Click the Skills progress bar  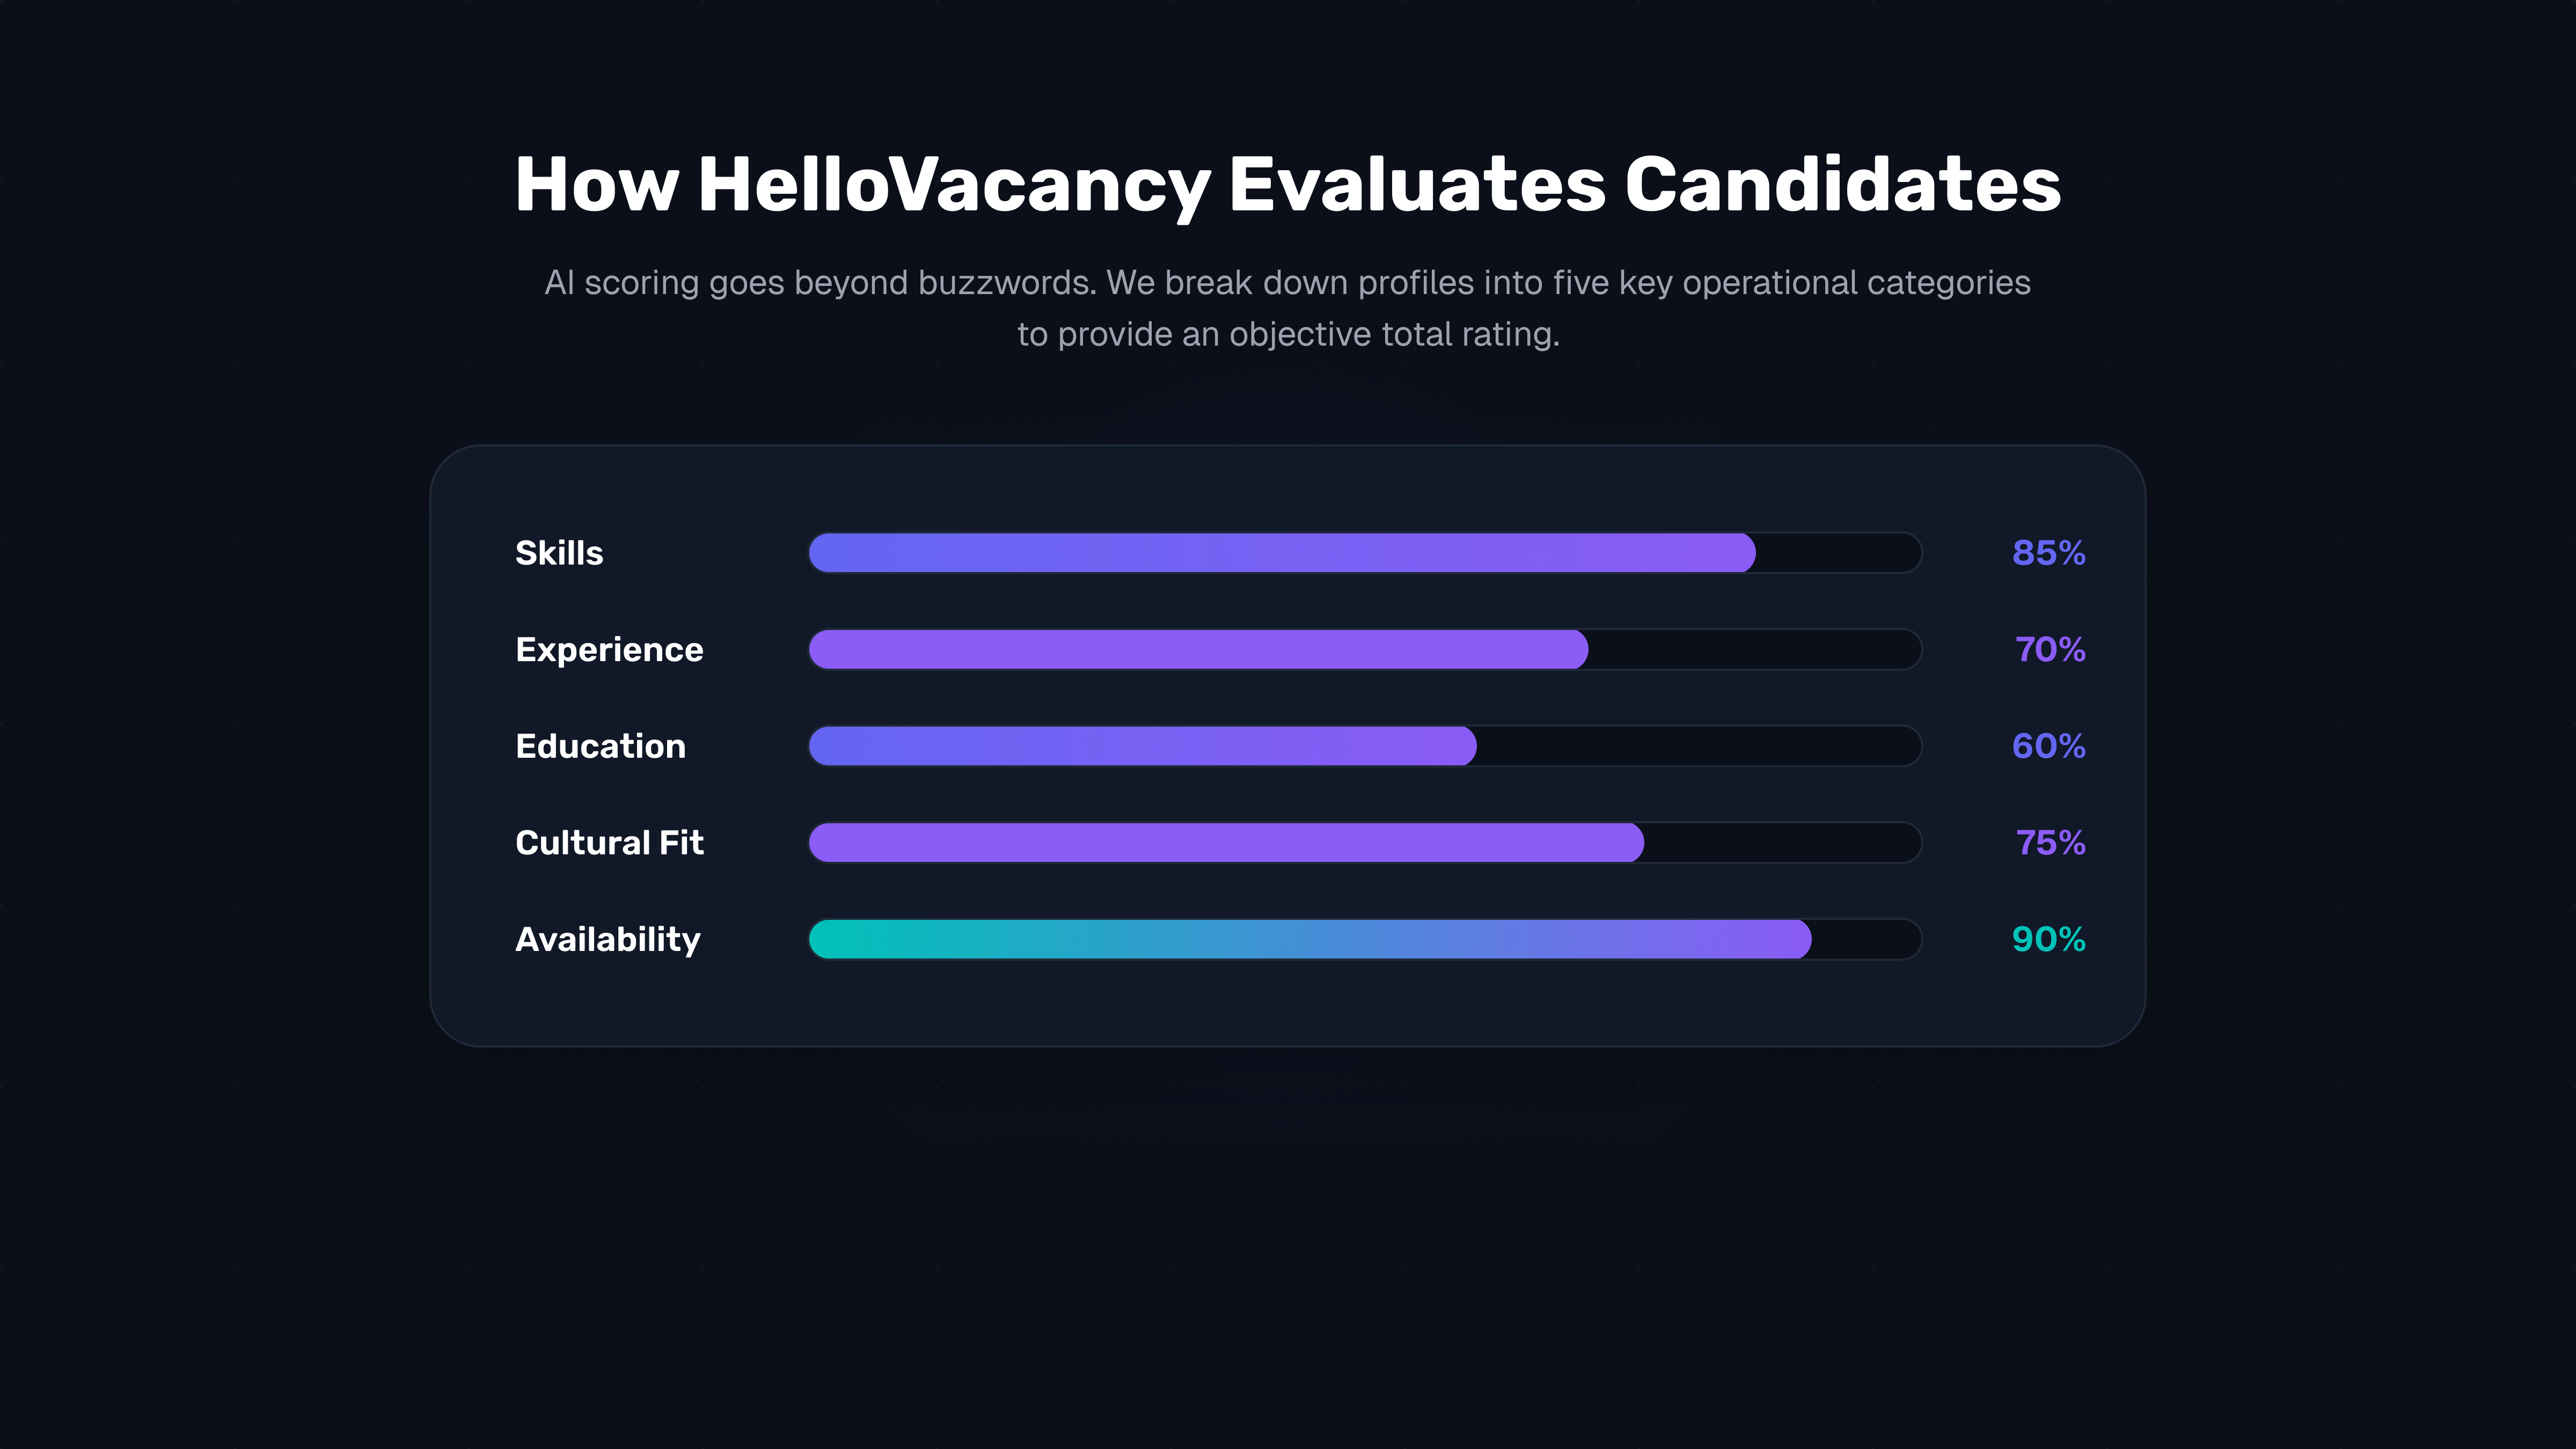click(x=1364, y=553)
